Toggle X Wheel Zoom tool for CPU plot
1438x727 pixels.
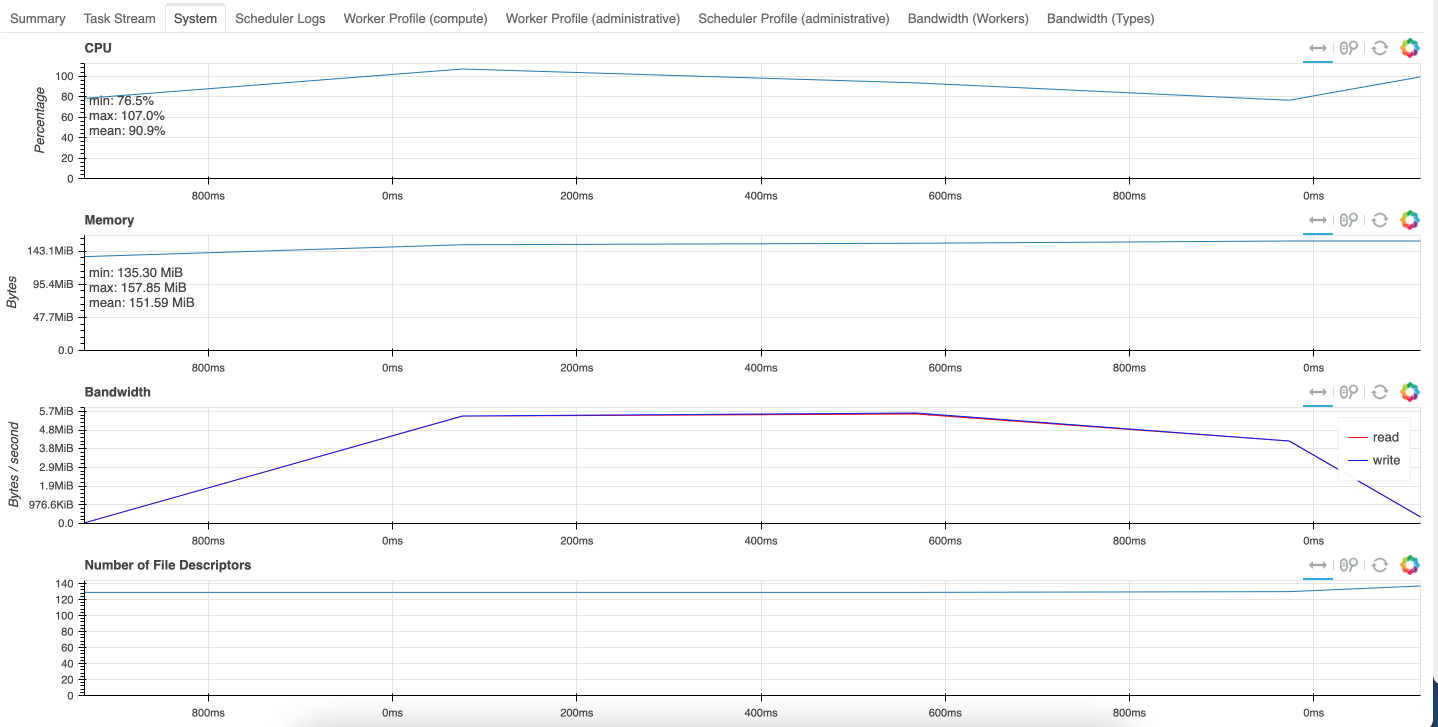click(1349, 48)
